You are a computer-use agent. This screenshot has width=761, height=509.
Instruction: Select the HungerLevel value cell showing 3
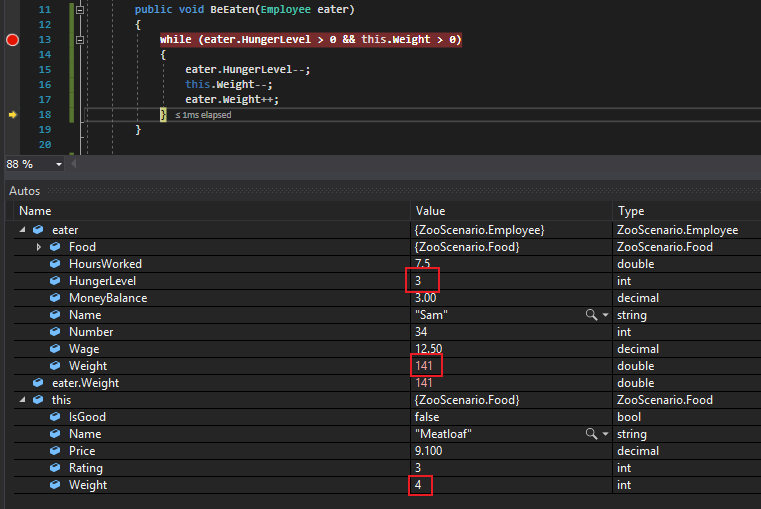click(x=420, y=281)
